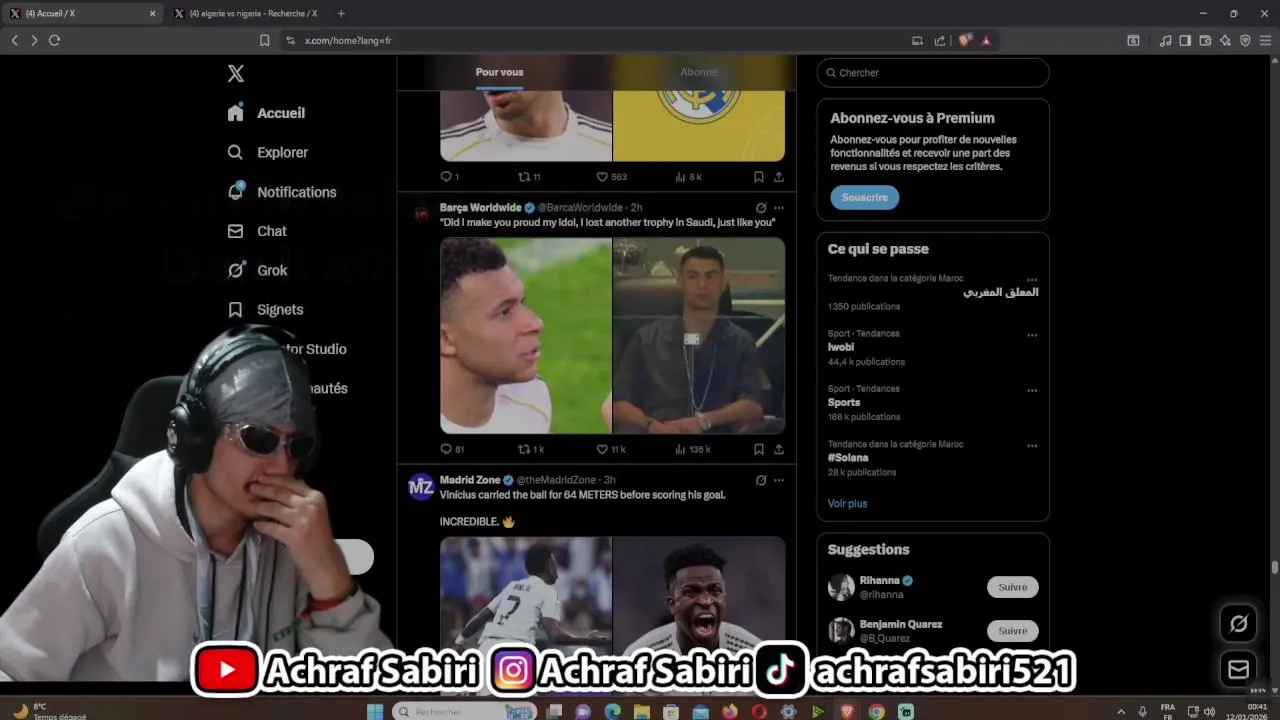Open Chat in the X sidebar
This screenshot has height=720, width=1280.
(x=256, y=231)
